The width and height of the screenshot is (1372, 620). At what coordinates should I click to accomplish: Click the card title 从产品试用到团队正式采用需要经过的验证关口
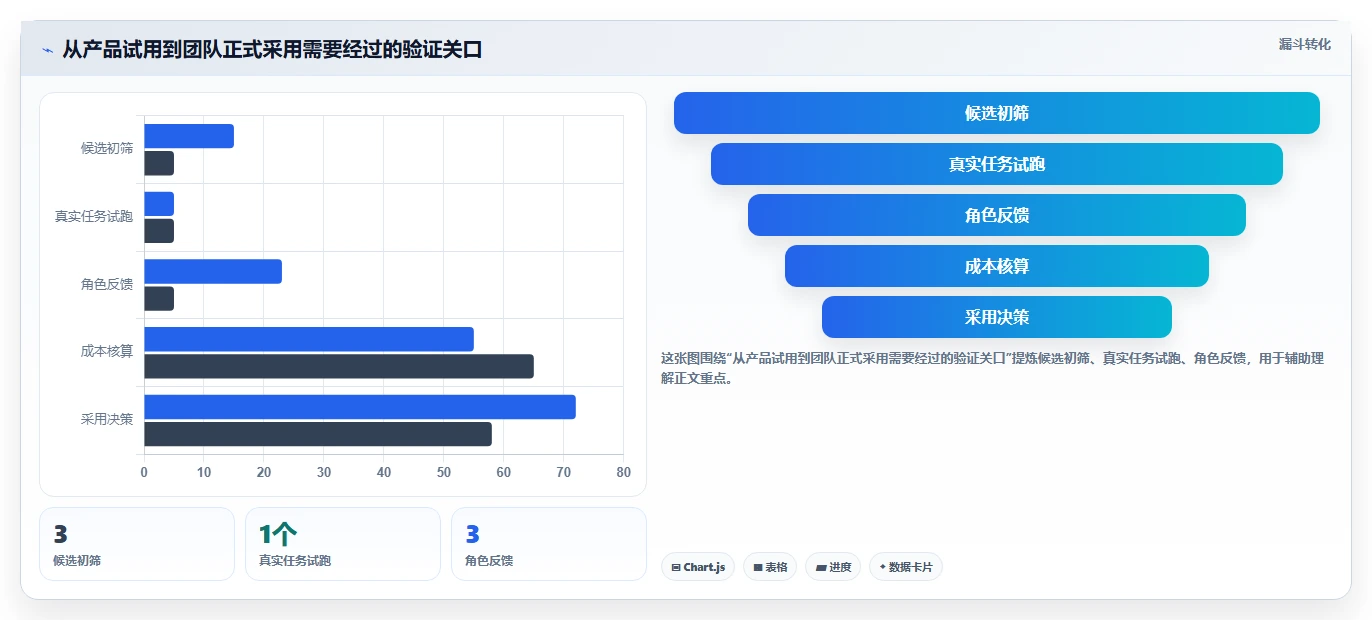click(272, 49)
